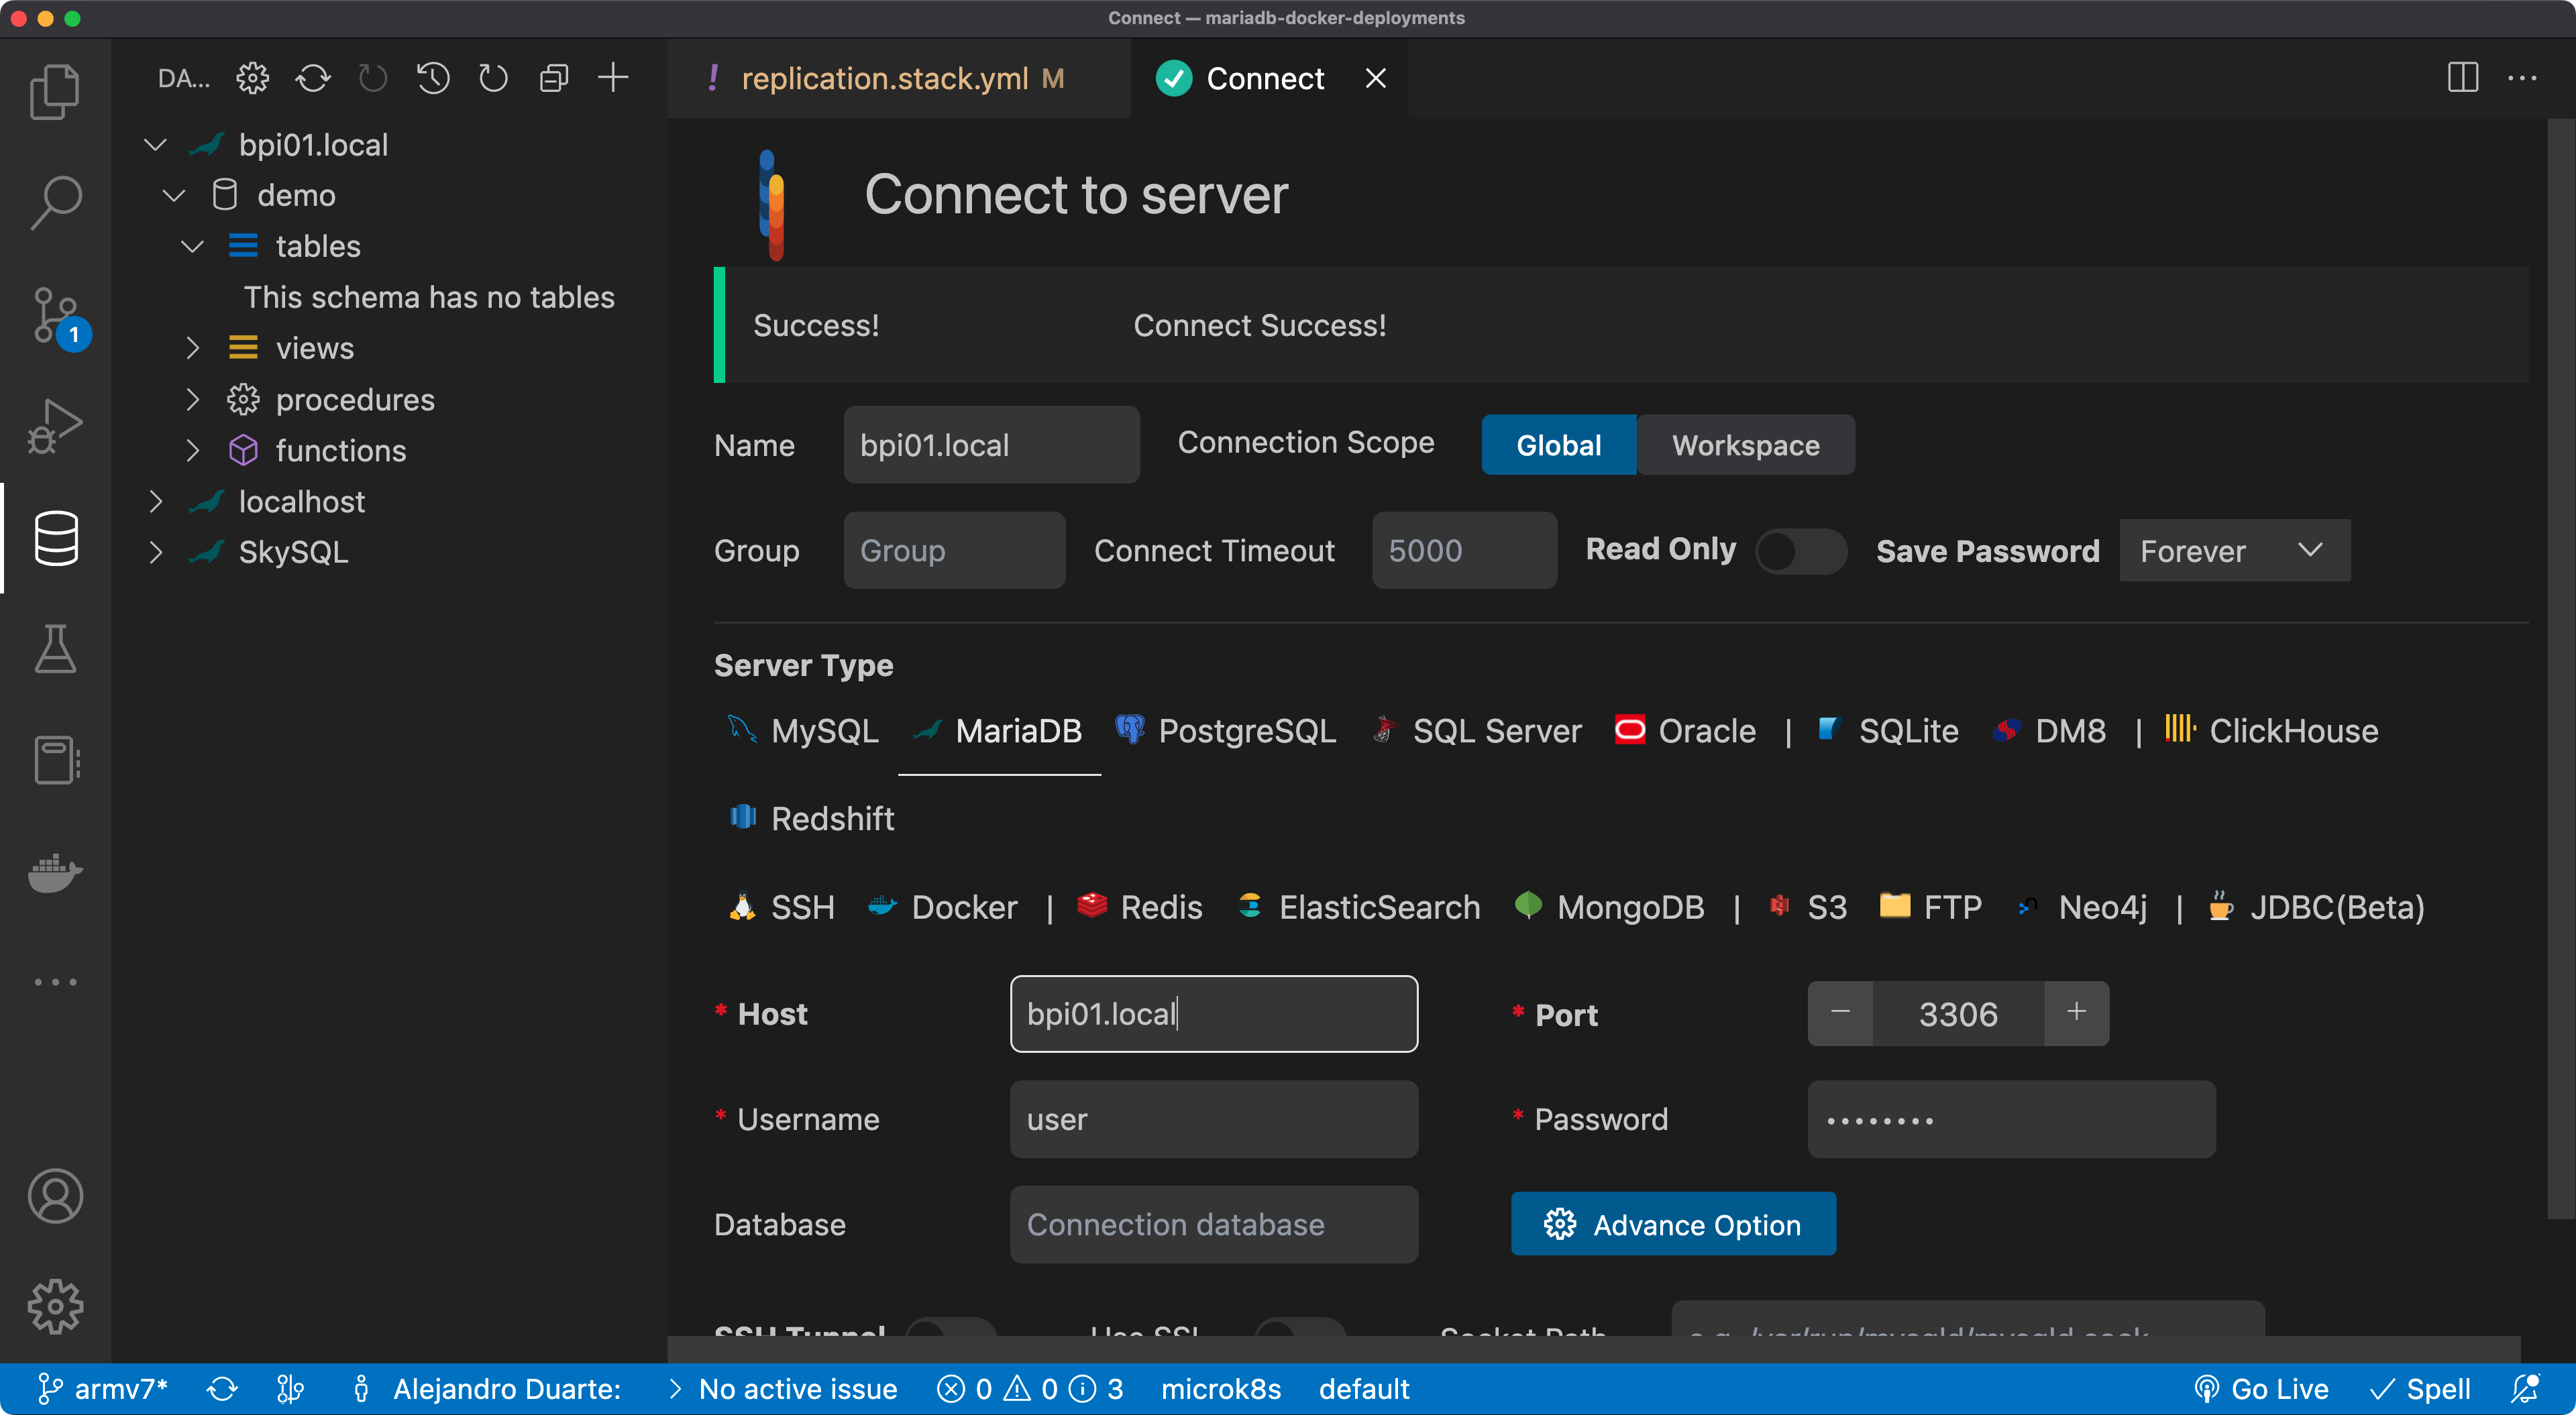
Task: Increase port with the plus stepper
Action: (x=2076, y=1013)
